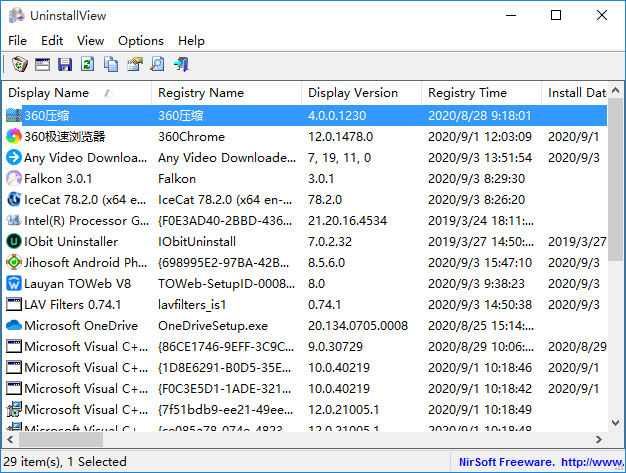
Task: Click the Save floppy disk toolbar icon
Action: 65,65
